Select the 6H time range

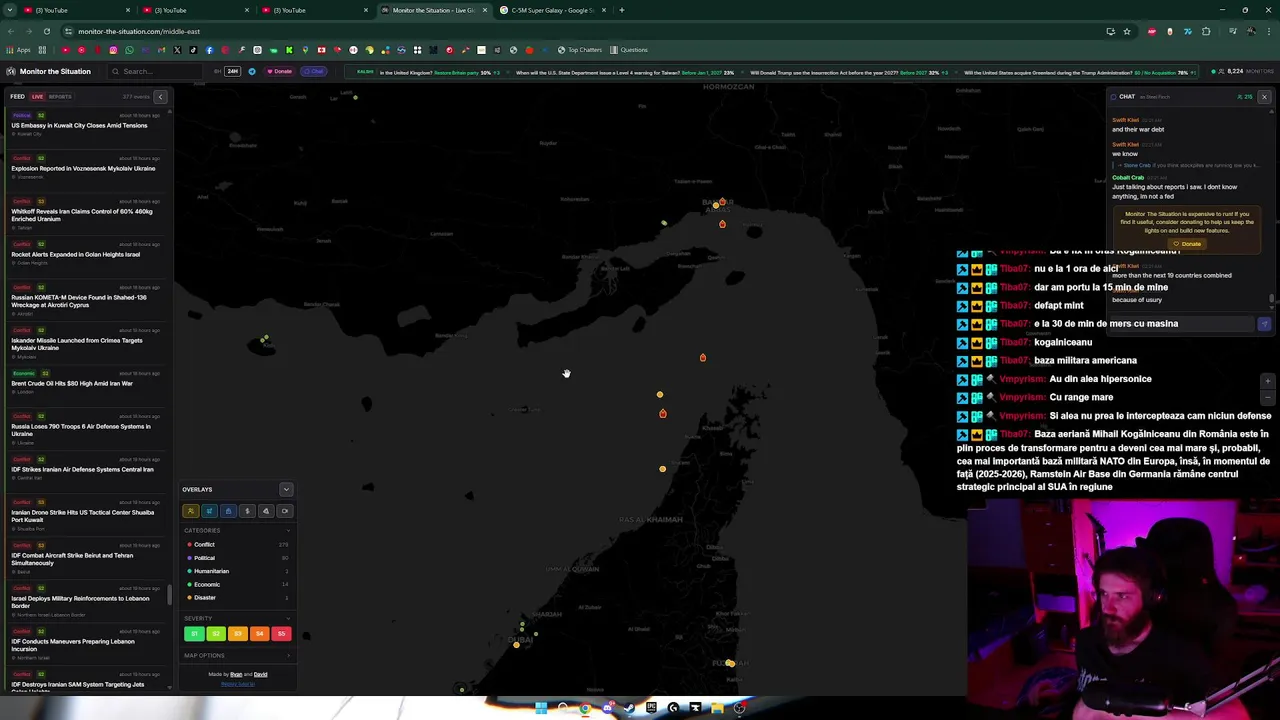[217, 71]
